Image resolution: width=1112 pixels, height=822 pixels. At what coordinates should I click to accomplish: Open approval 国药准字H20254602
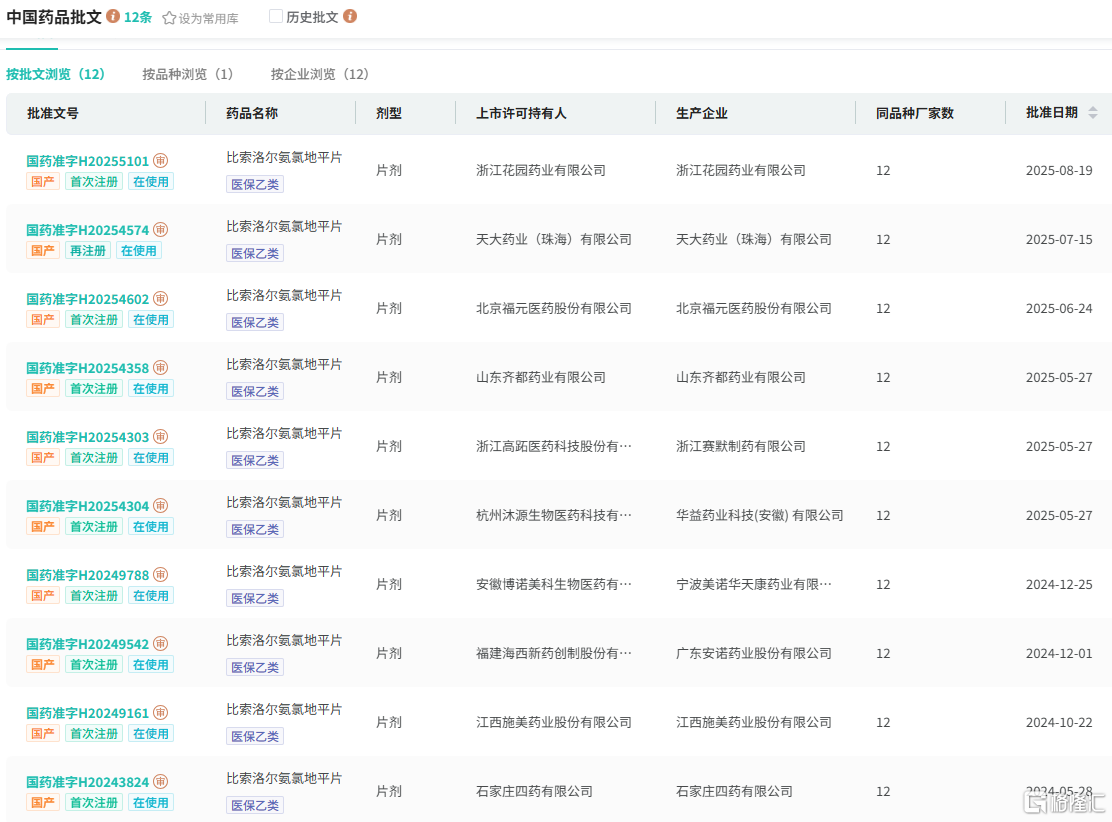pyautogui.click(x=88, y=299)
